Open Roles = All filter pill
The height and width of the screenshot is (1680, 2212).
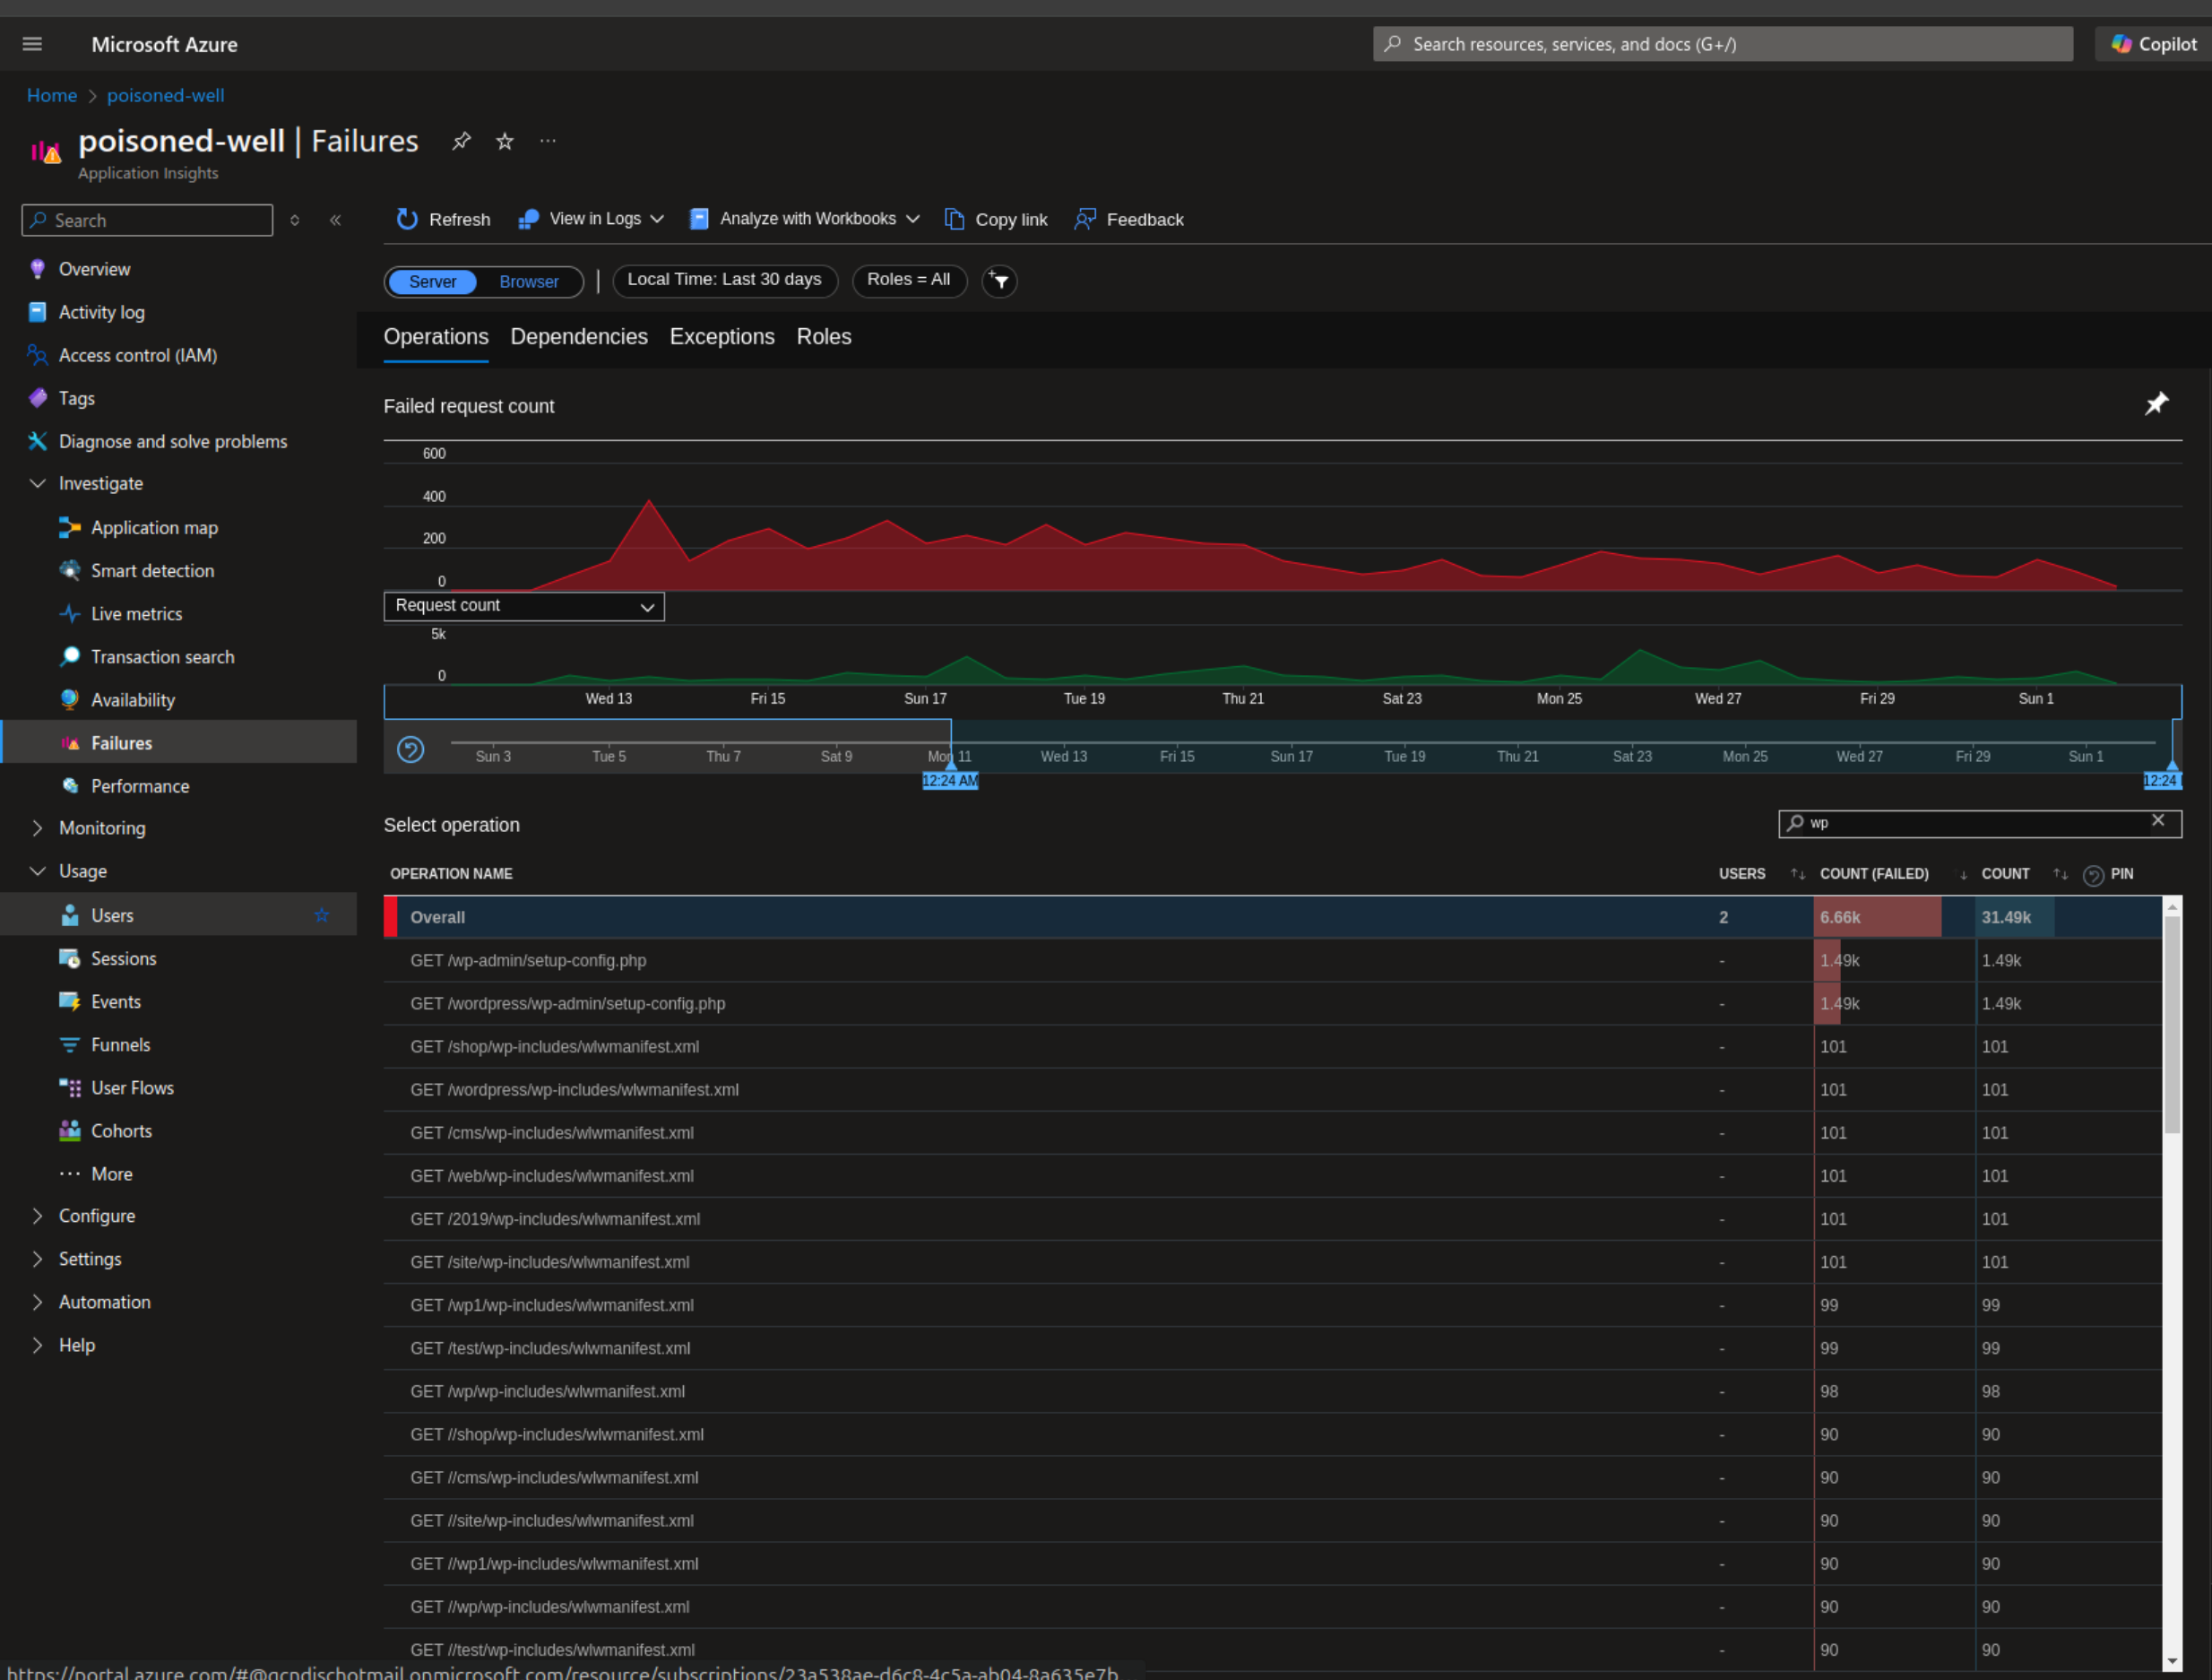coord(909,280)
